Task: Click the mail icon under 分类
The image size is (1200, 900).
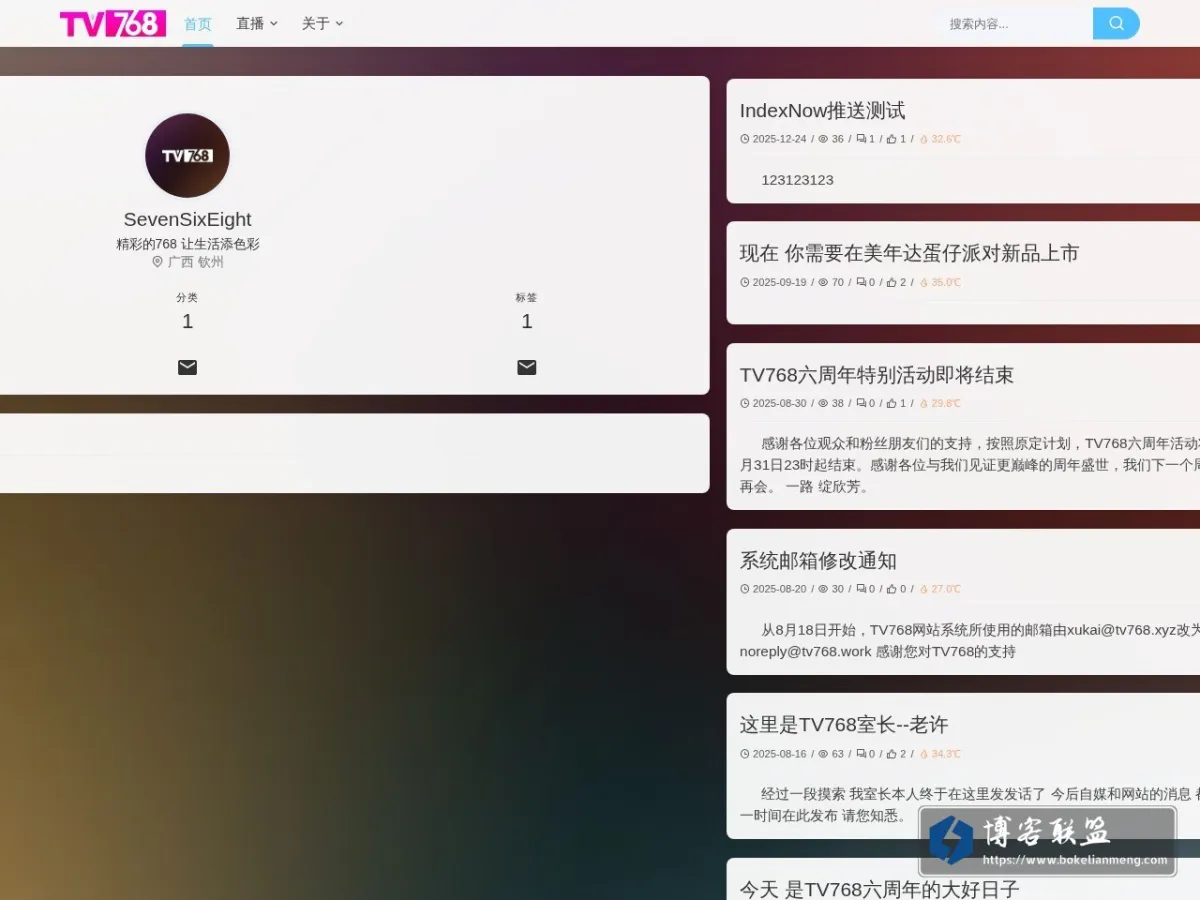Action: (187, 367)
